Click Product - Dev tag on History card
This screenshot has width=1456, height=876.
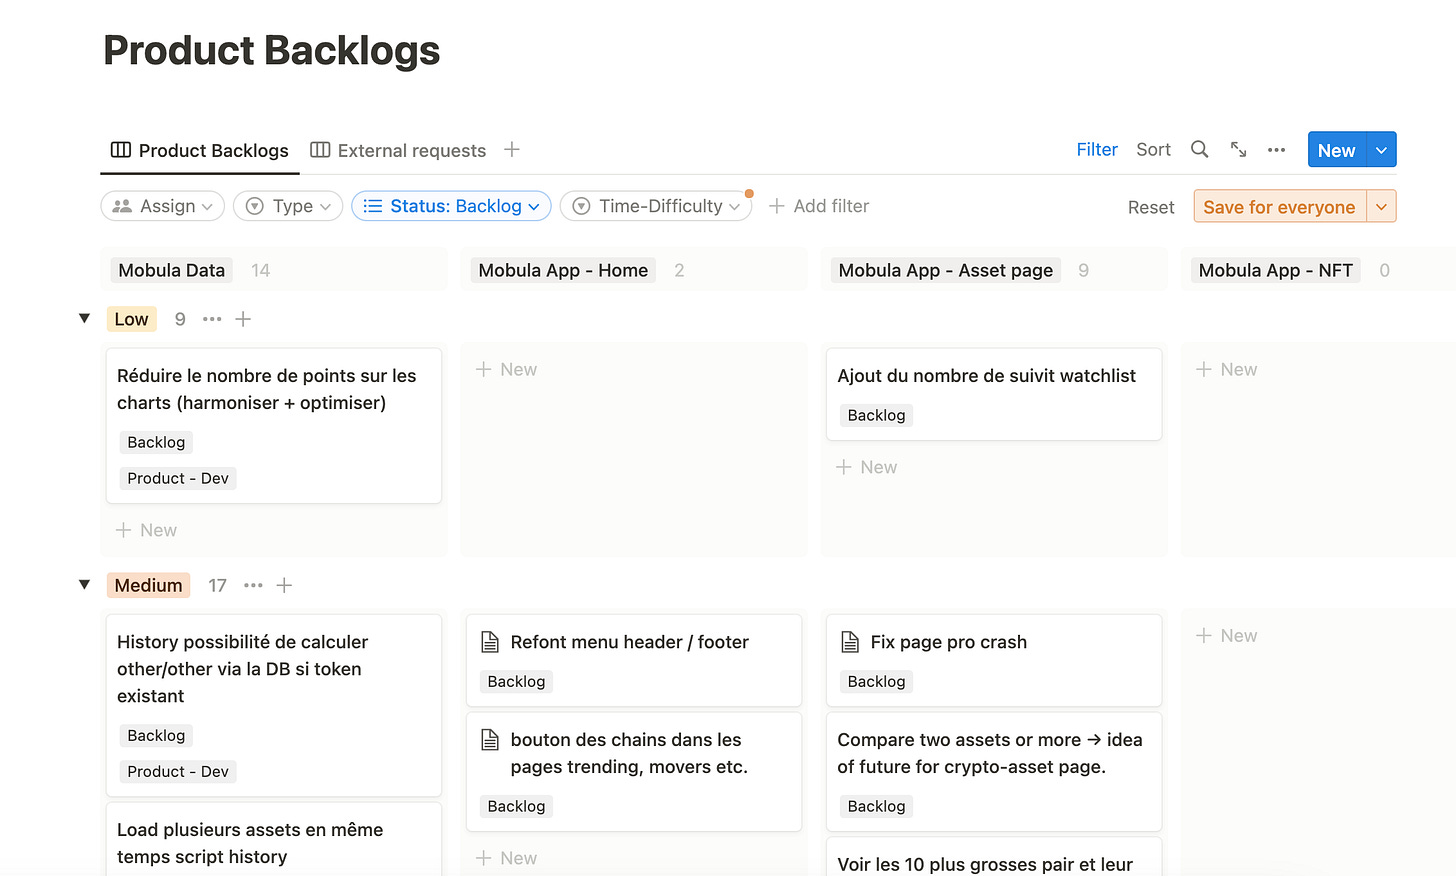pos(178,771)
